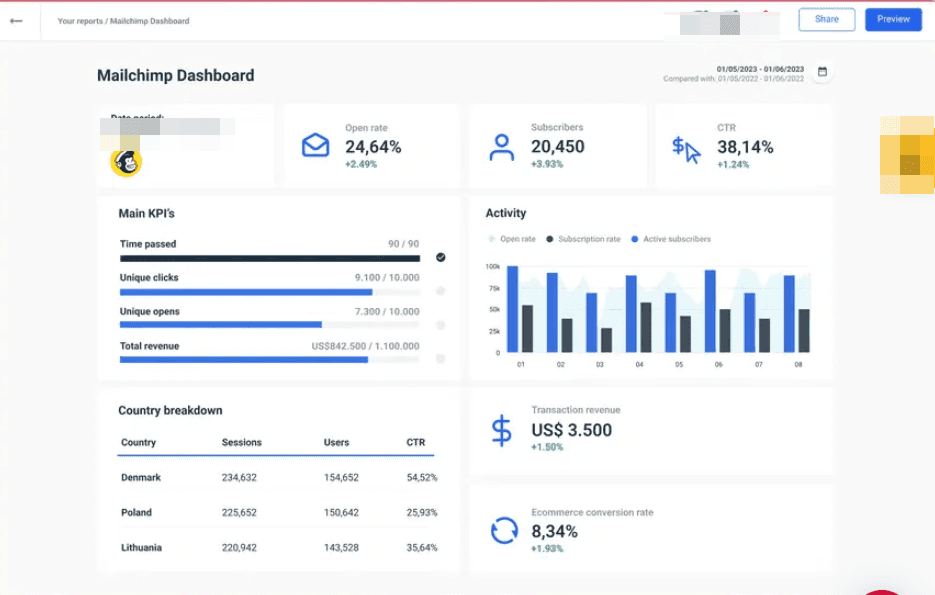This screenshot has width=935, height=595.
Task: Sort by the Users column header
Action: point(336,442)
